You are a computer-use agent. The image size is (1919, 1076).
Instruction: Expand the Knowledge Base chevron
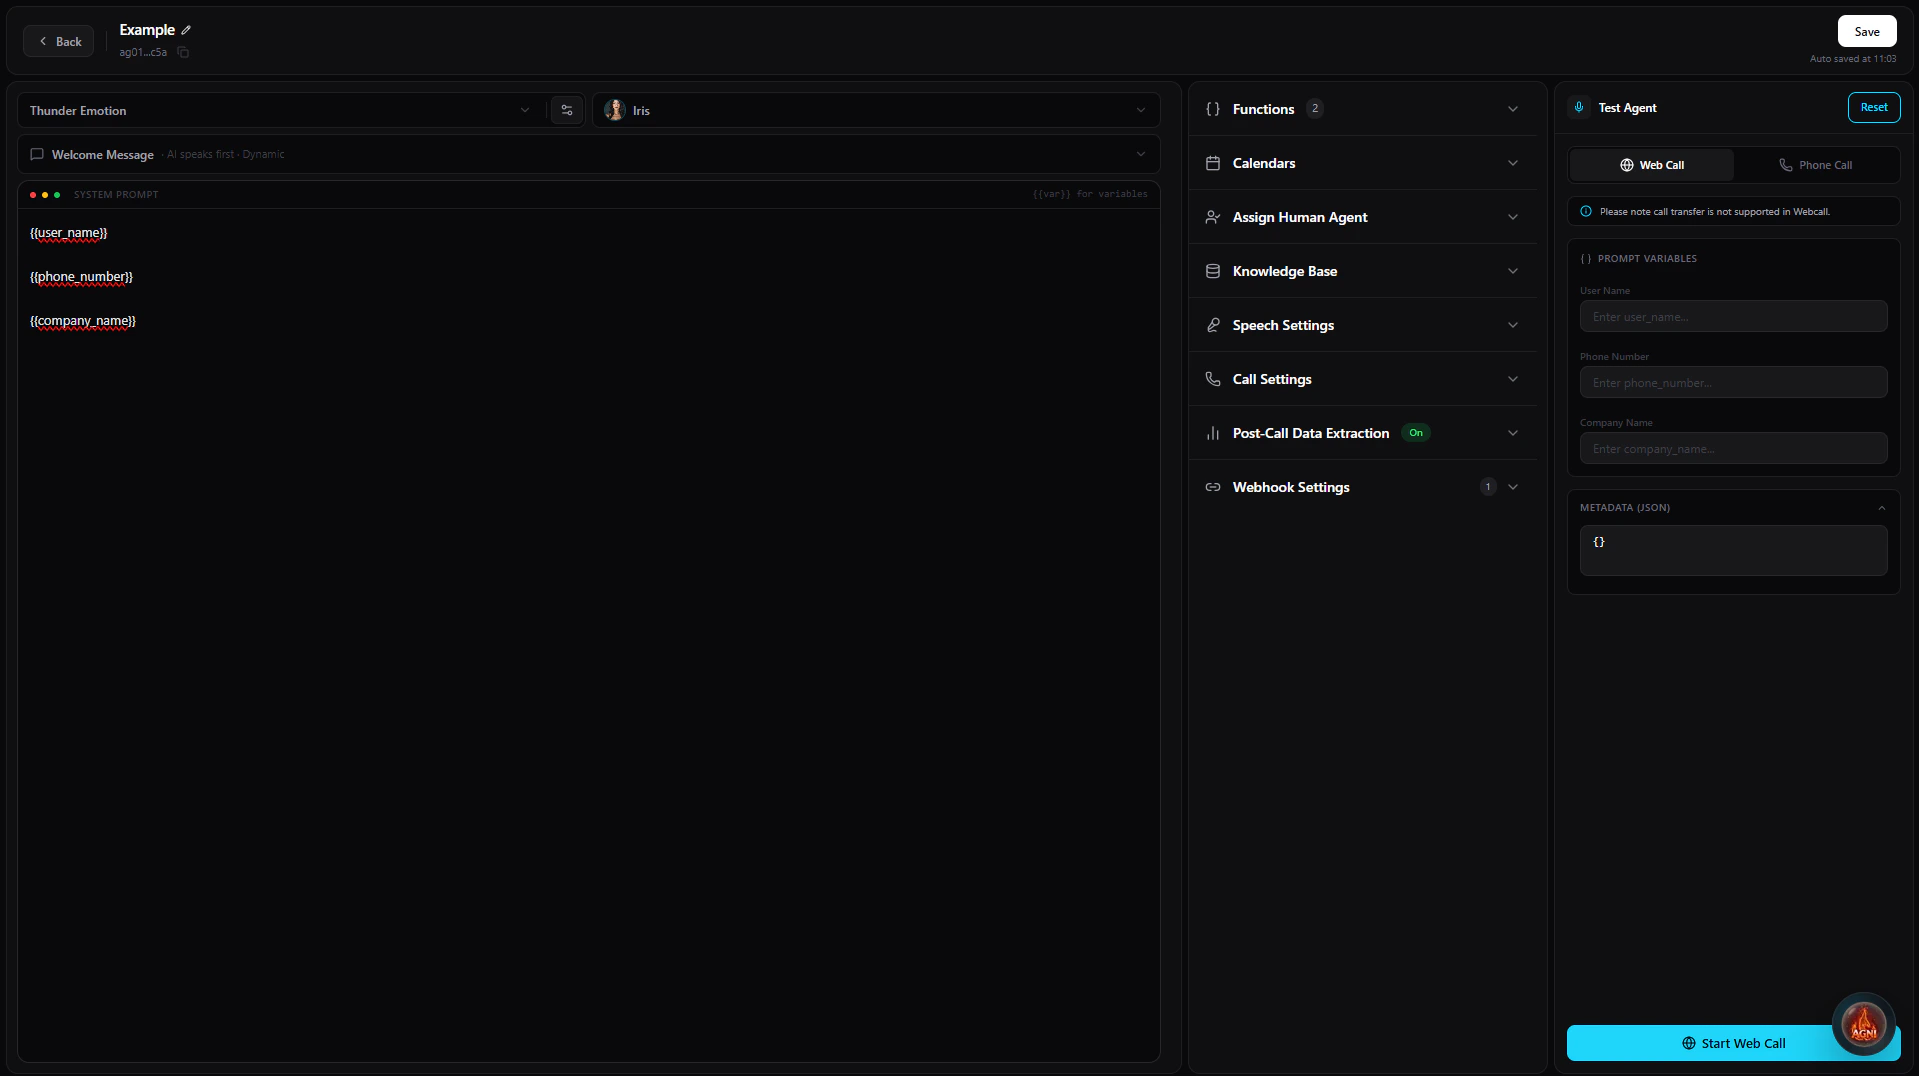coord(1513,271)
